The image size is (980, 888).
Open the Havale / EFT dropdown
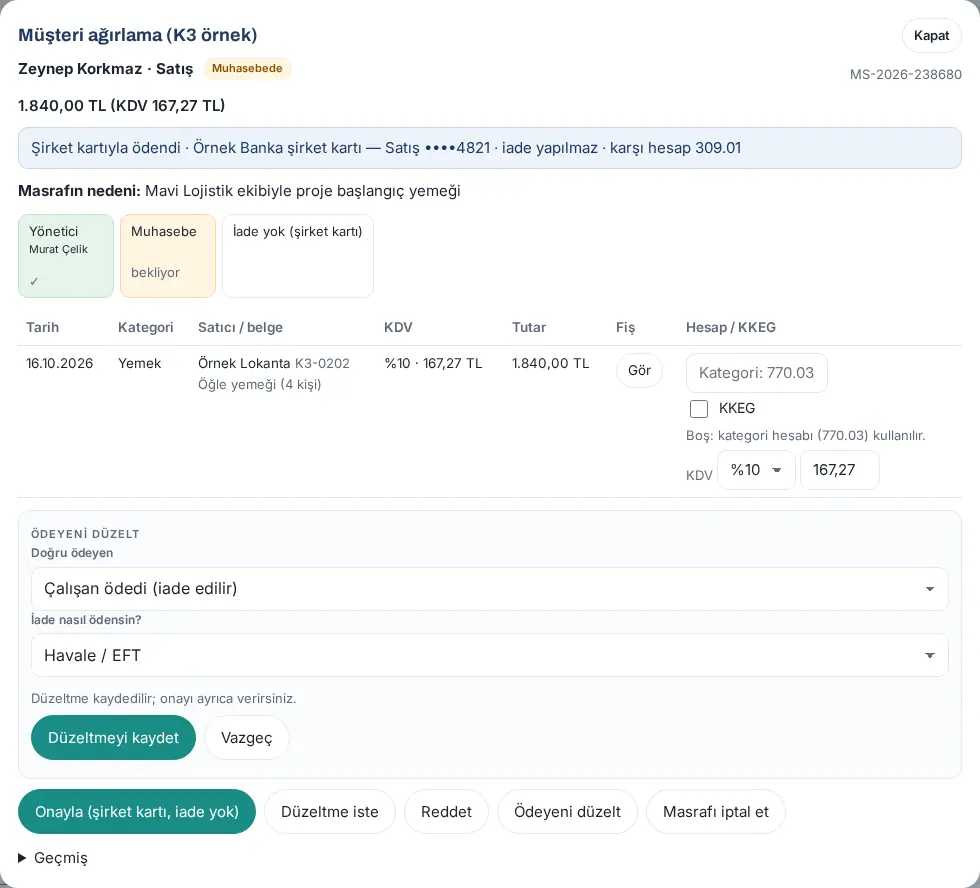[489, 655]
